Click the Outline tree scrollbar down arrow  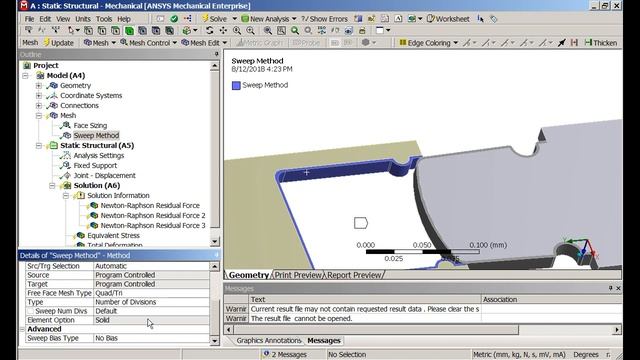click(215, 242)
